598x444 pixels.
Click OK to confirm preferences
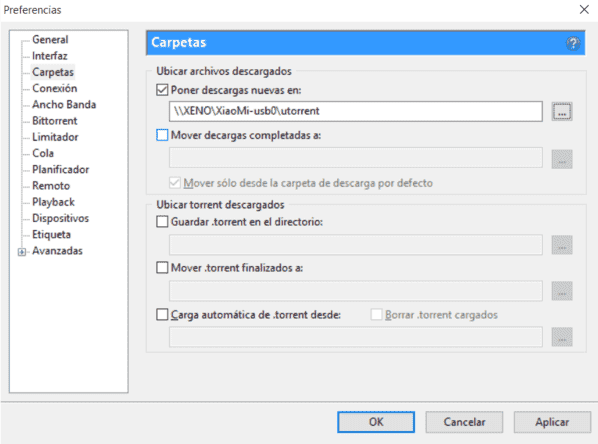point(376,422)
